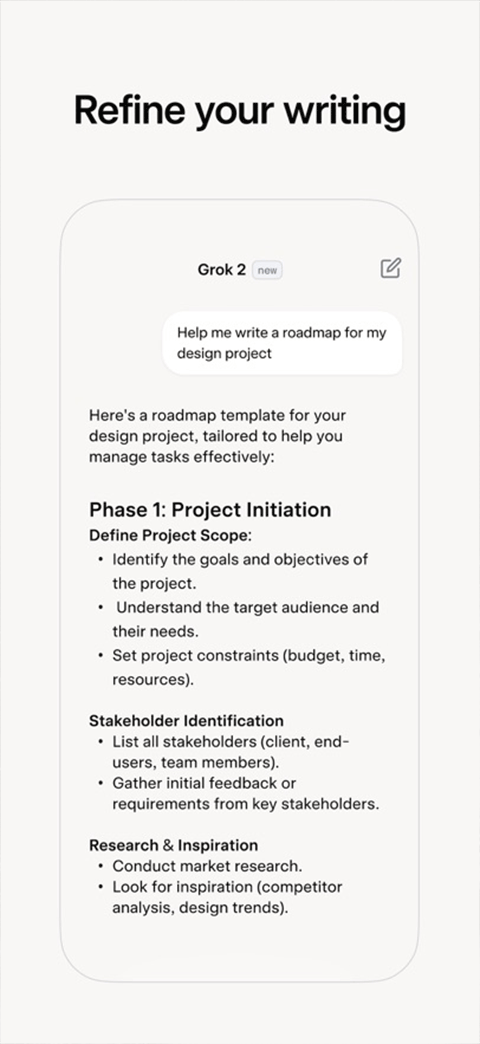The width and height of the screenshot is (480, 1044).
Task: Tap the Research & Inspiration subheading
Action: pos(174,845)
